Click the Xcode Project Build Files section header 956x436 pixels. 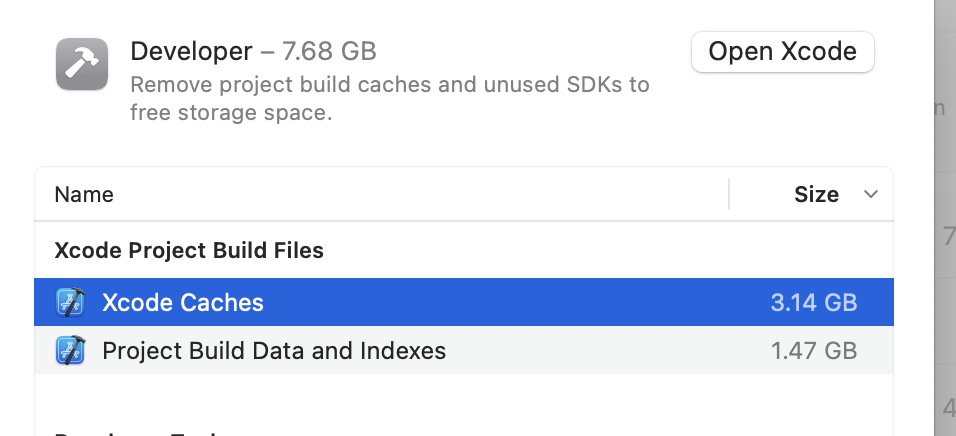tap(189, 250)
